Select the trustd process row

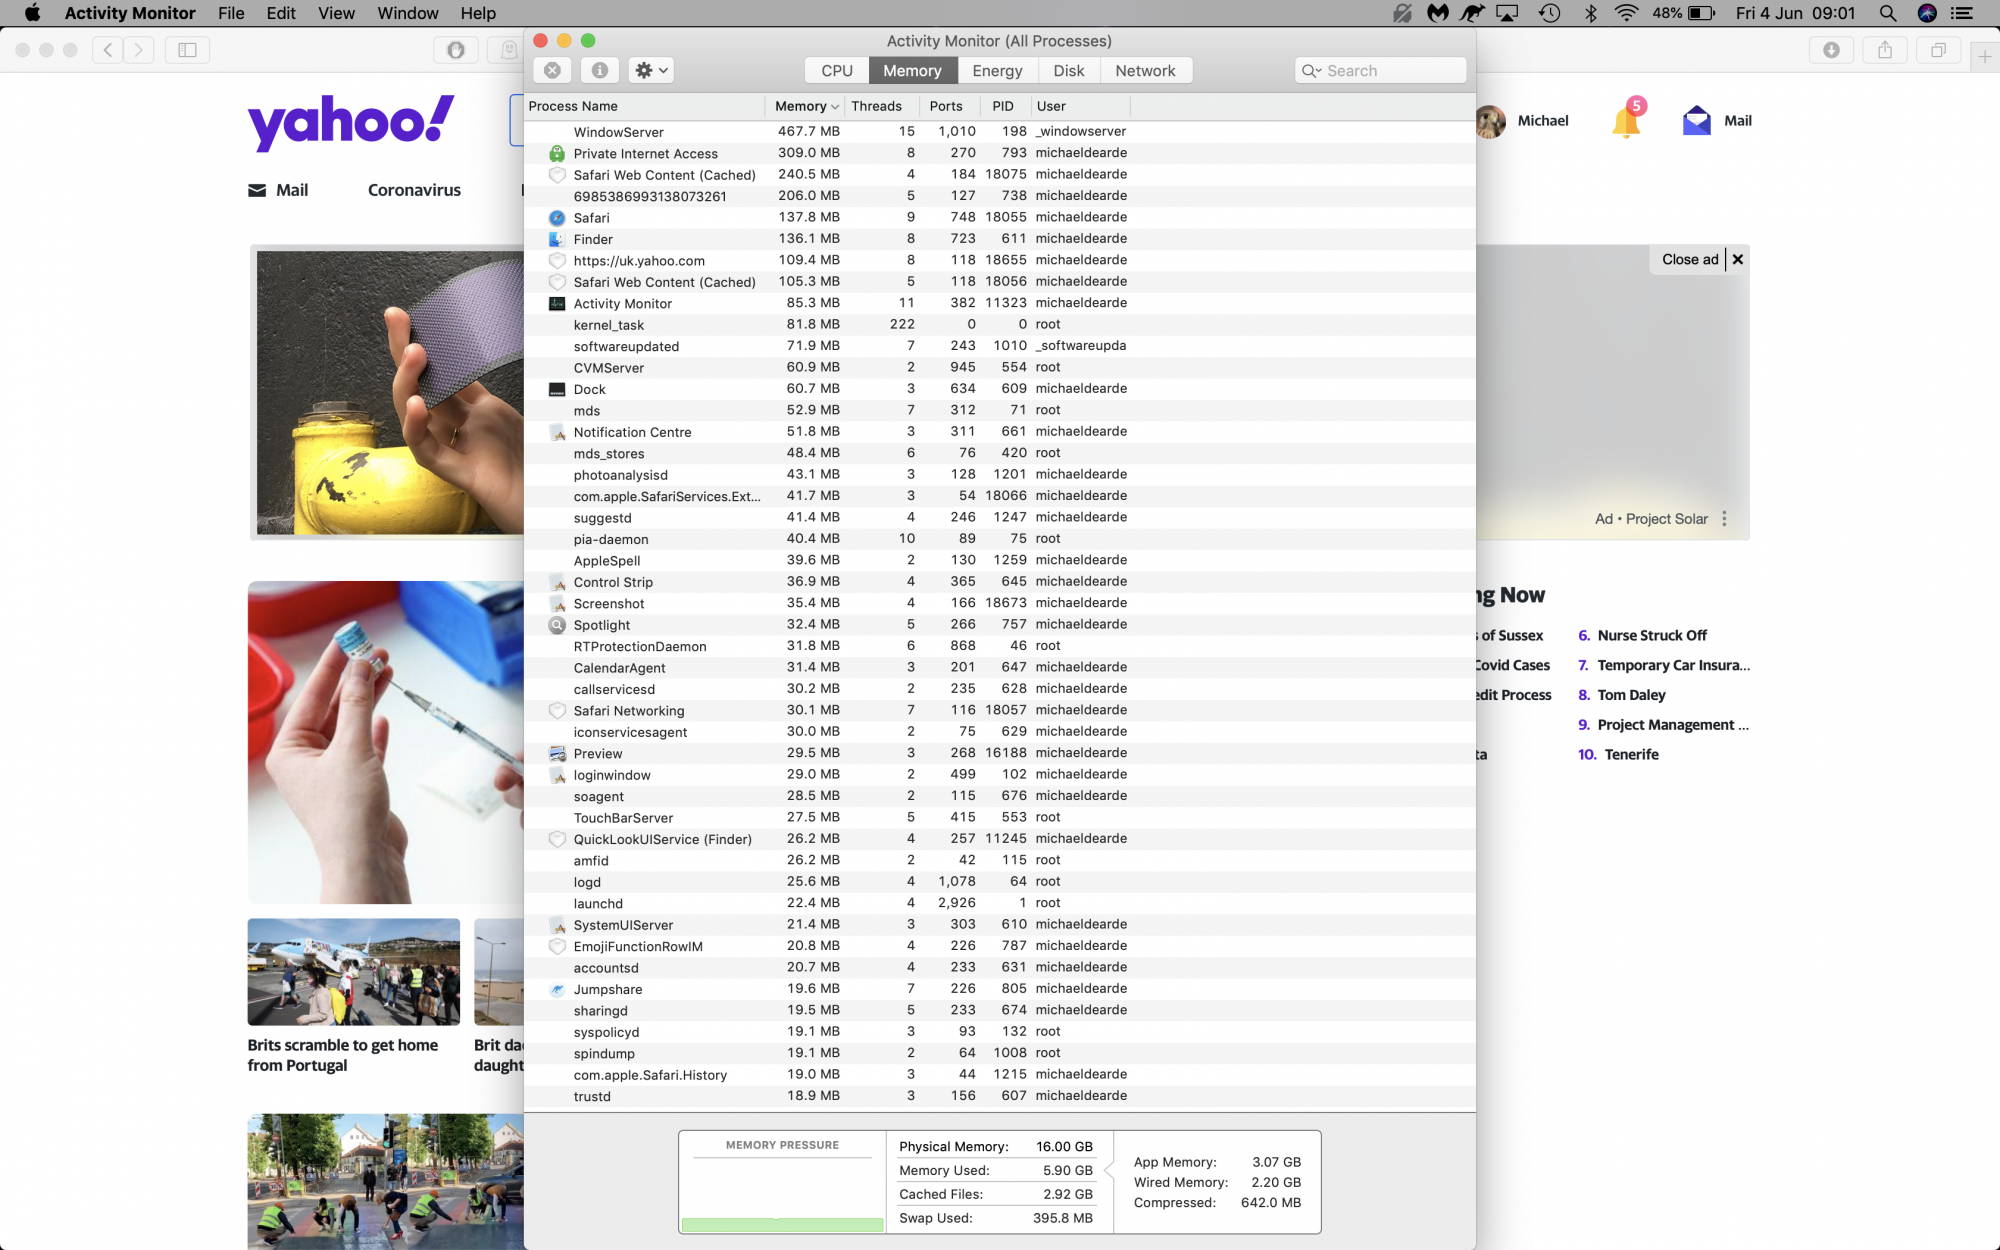[1000, 1096]
